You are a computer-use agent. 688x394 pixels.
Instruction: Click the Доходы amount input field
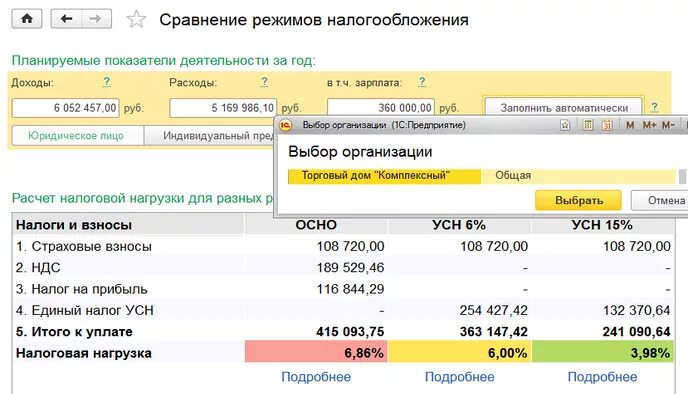pyautogui.click(x=65, y=108)
